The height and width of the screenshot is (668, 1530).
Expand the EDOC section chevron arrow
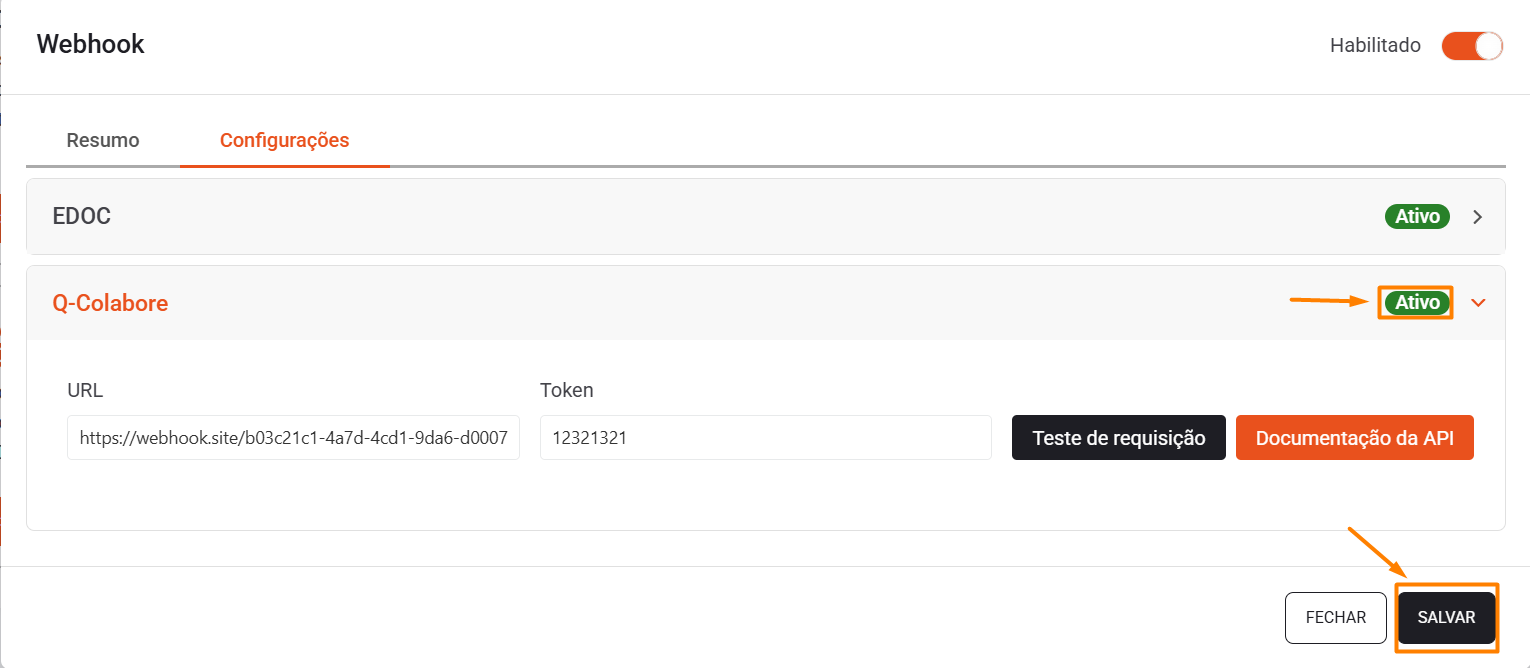pyautogui.click(x=1478, y=217)
